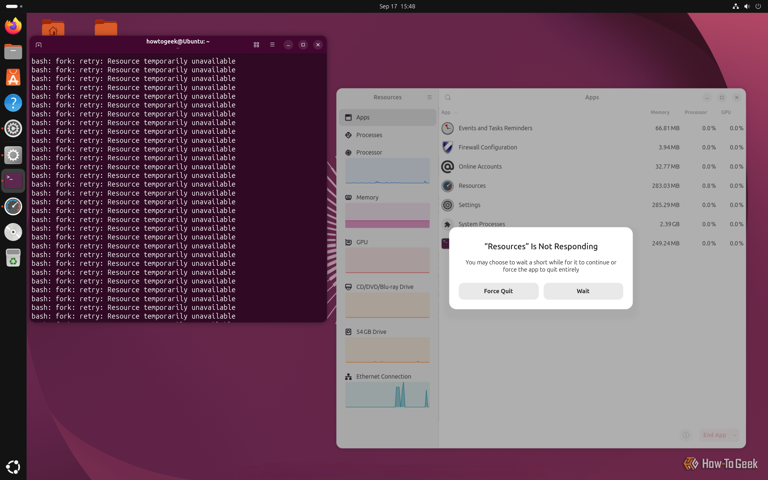Click the Terminal icon in the dock
768x480 pixels.
click(x=13, y=181)
